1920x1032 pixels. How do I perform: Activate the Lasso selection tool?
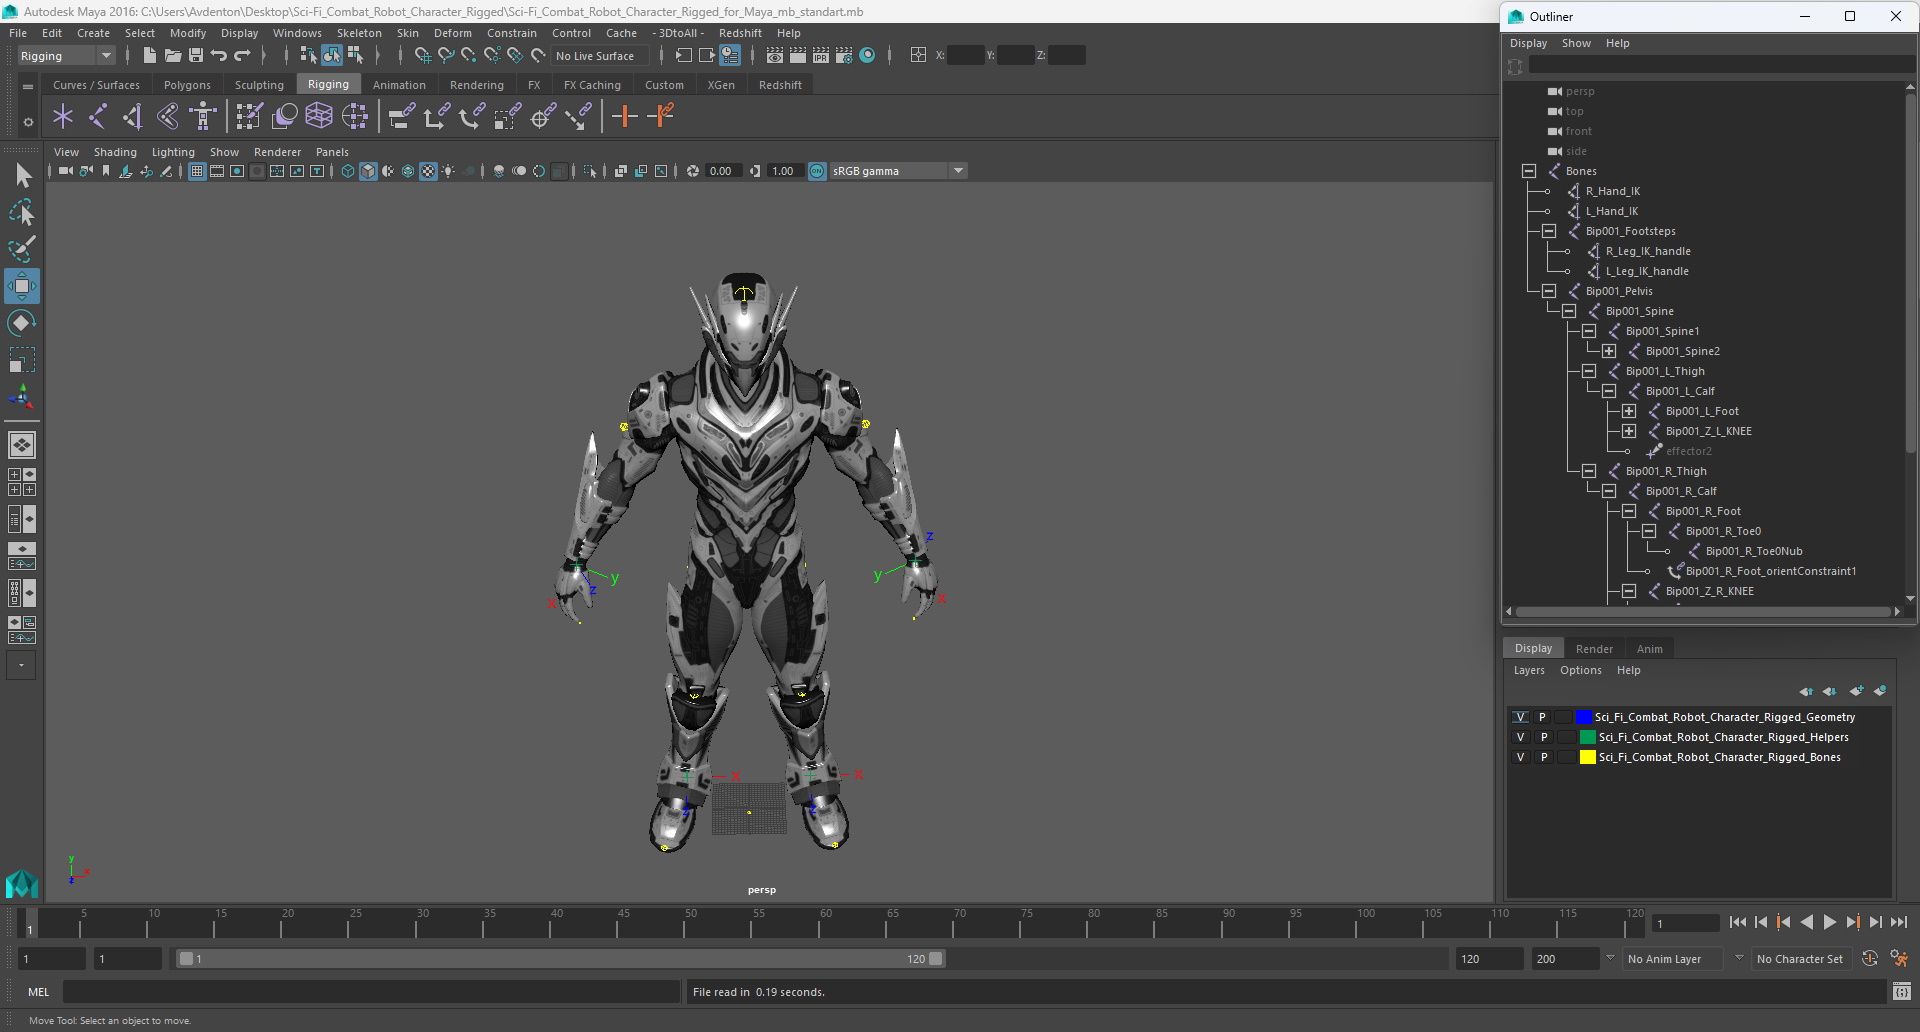22,212
